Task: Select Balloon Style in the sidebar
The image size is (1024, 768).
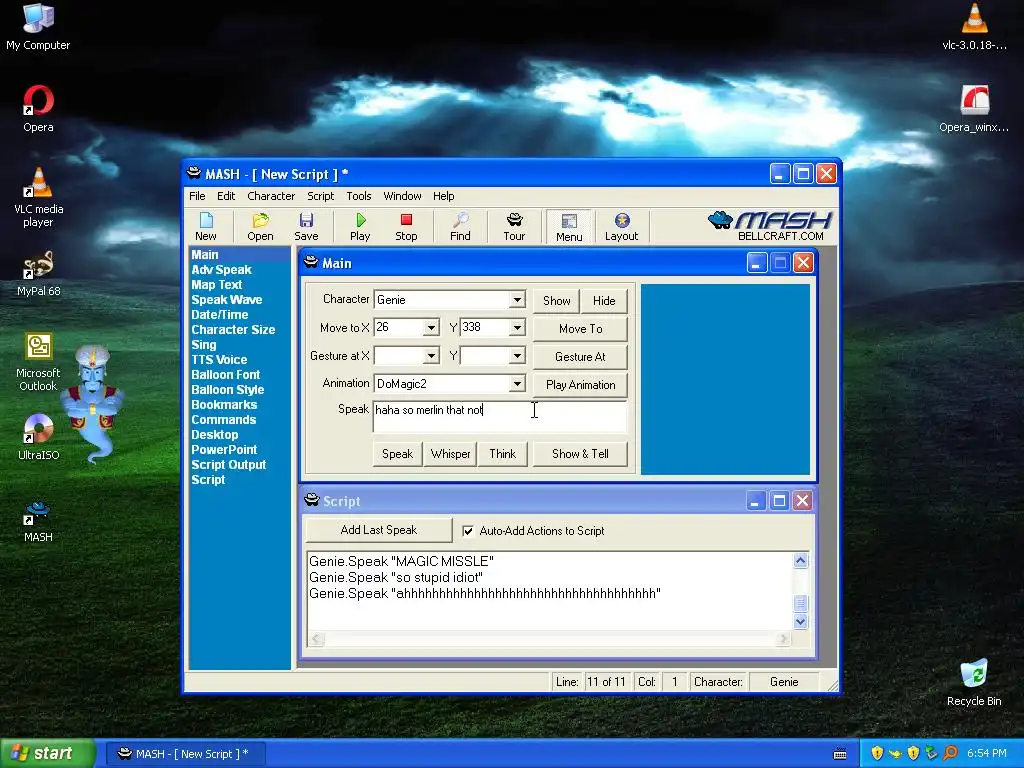Action: [x=228, y=390]
